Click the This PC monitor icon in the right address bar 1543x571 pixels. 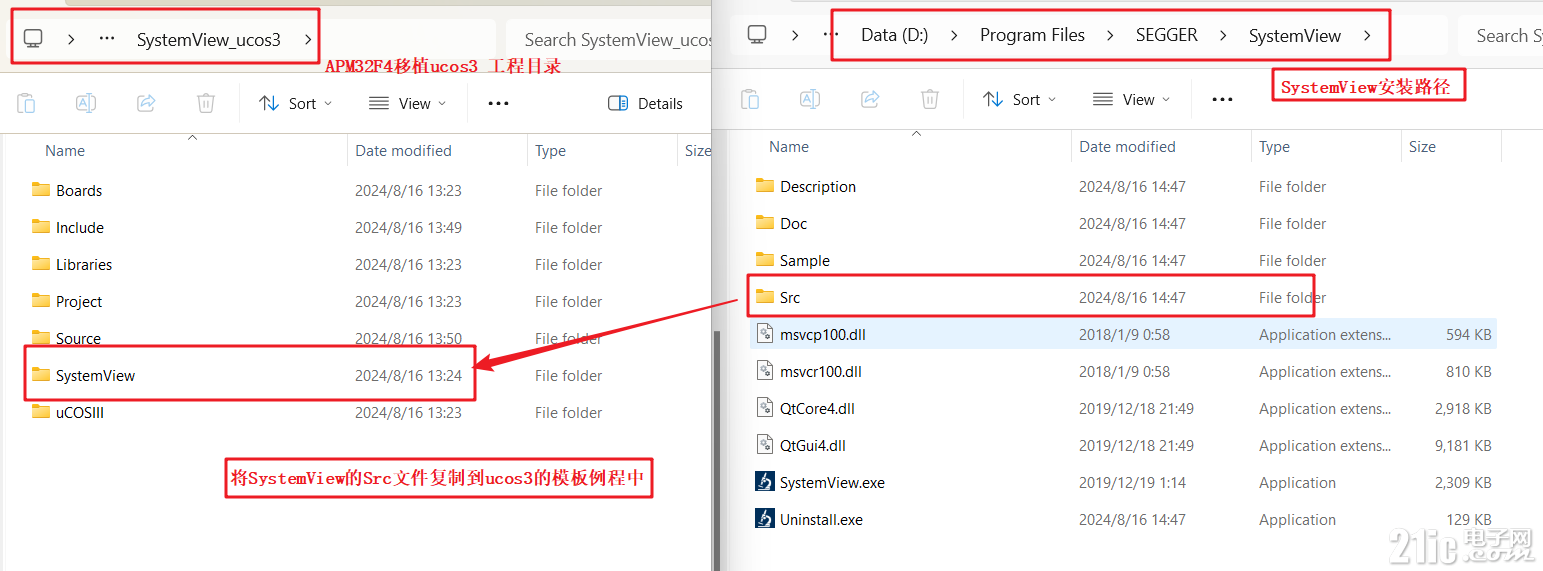[x=757, y=35]
